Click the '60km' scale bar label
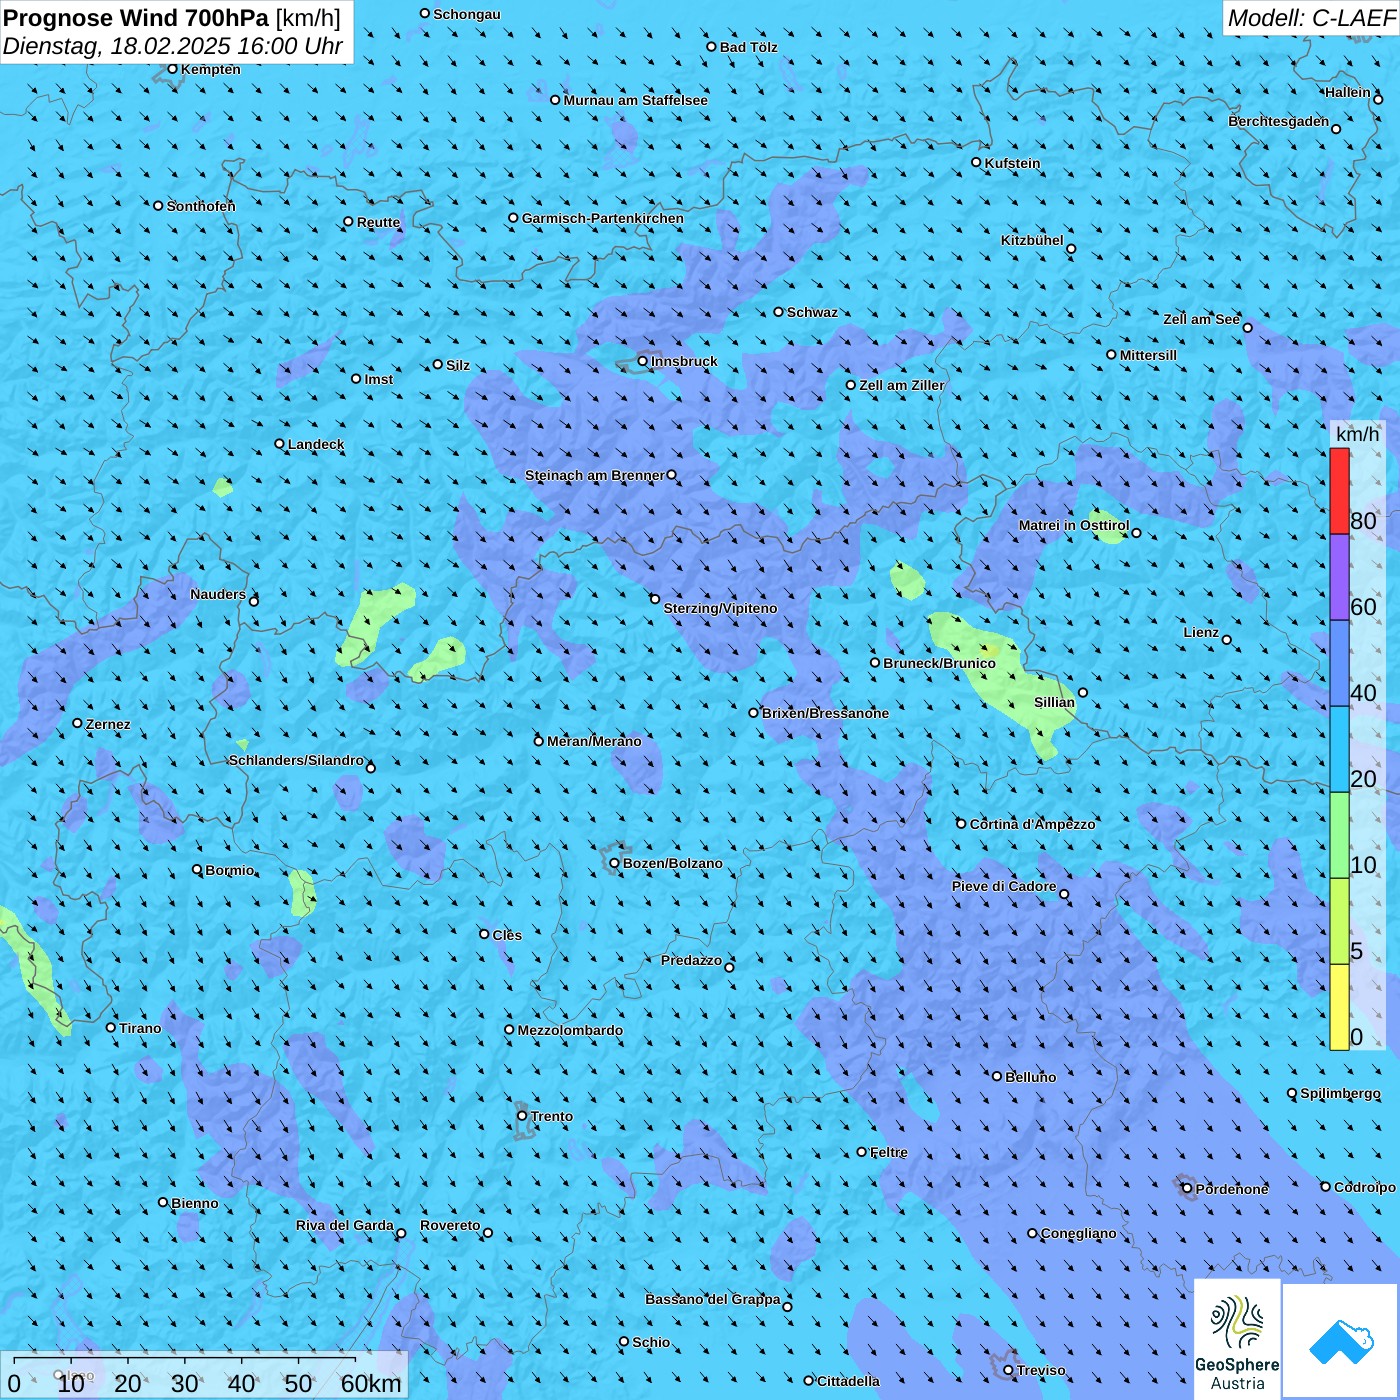 pos(371,1384)
